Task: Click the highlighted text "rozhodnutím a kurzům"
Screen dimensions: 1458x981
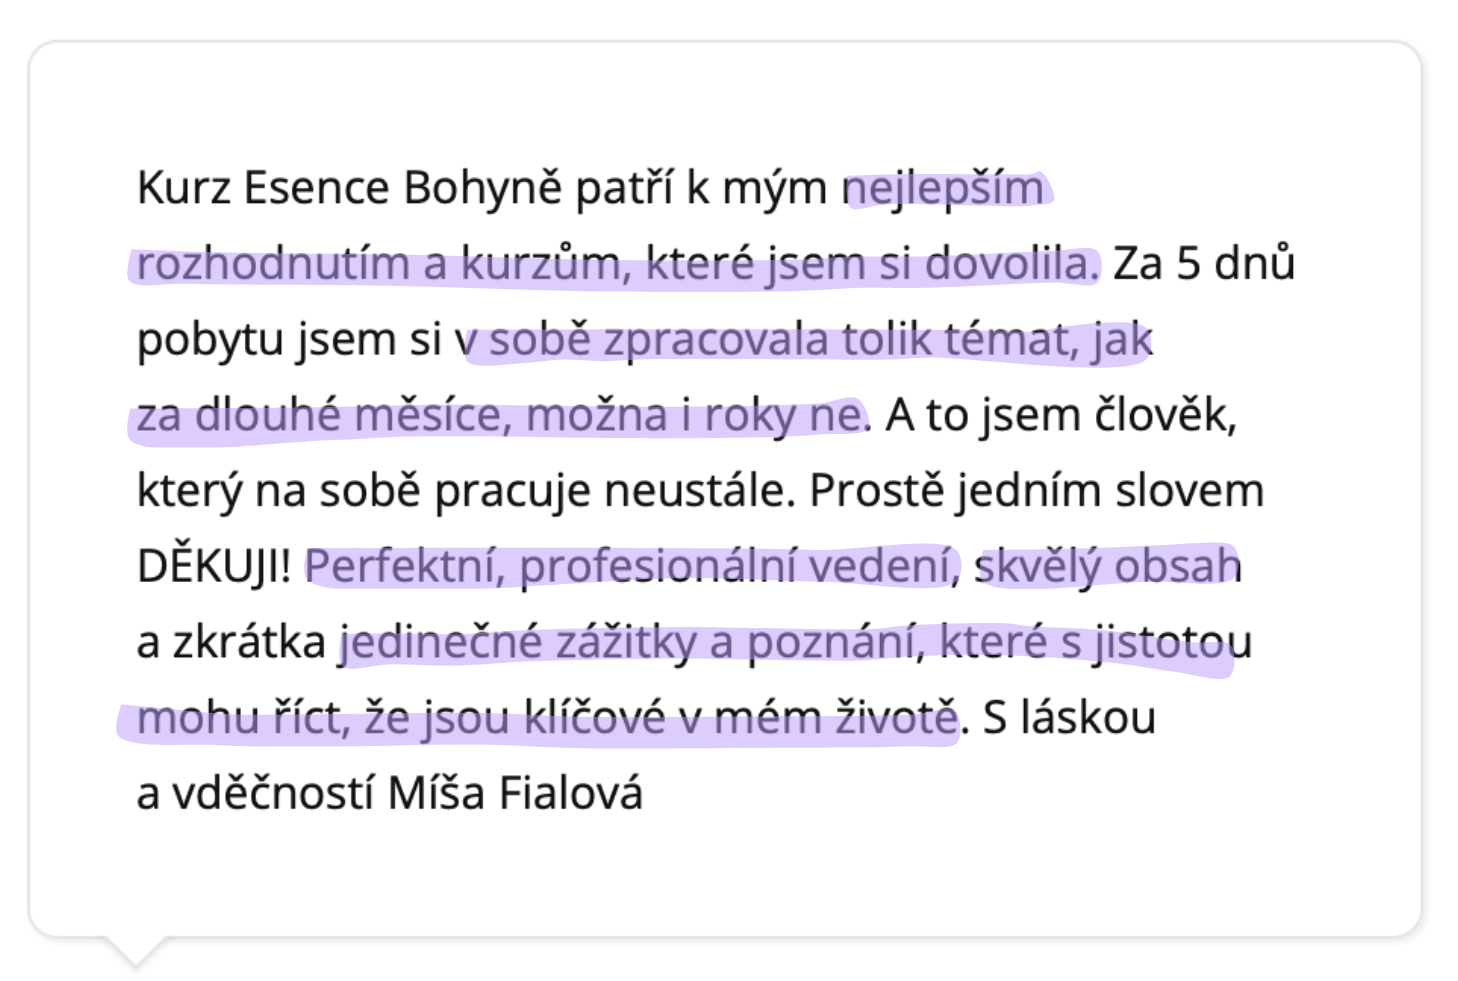Action: pos(378,264)
